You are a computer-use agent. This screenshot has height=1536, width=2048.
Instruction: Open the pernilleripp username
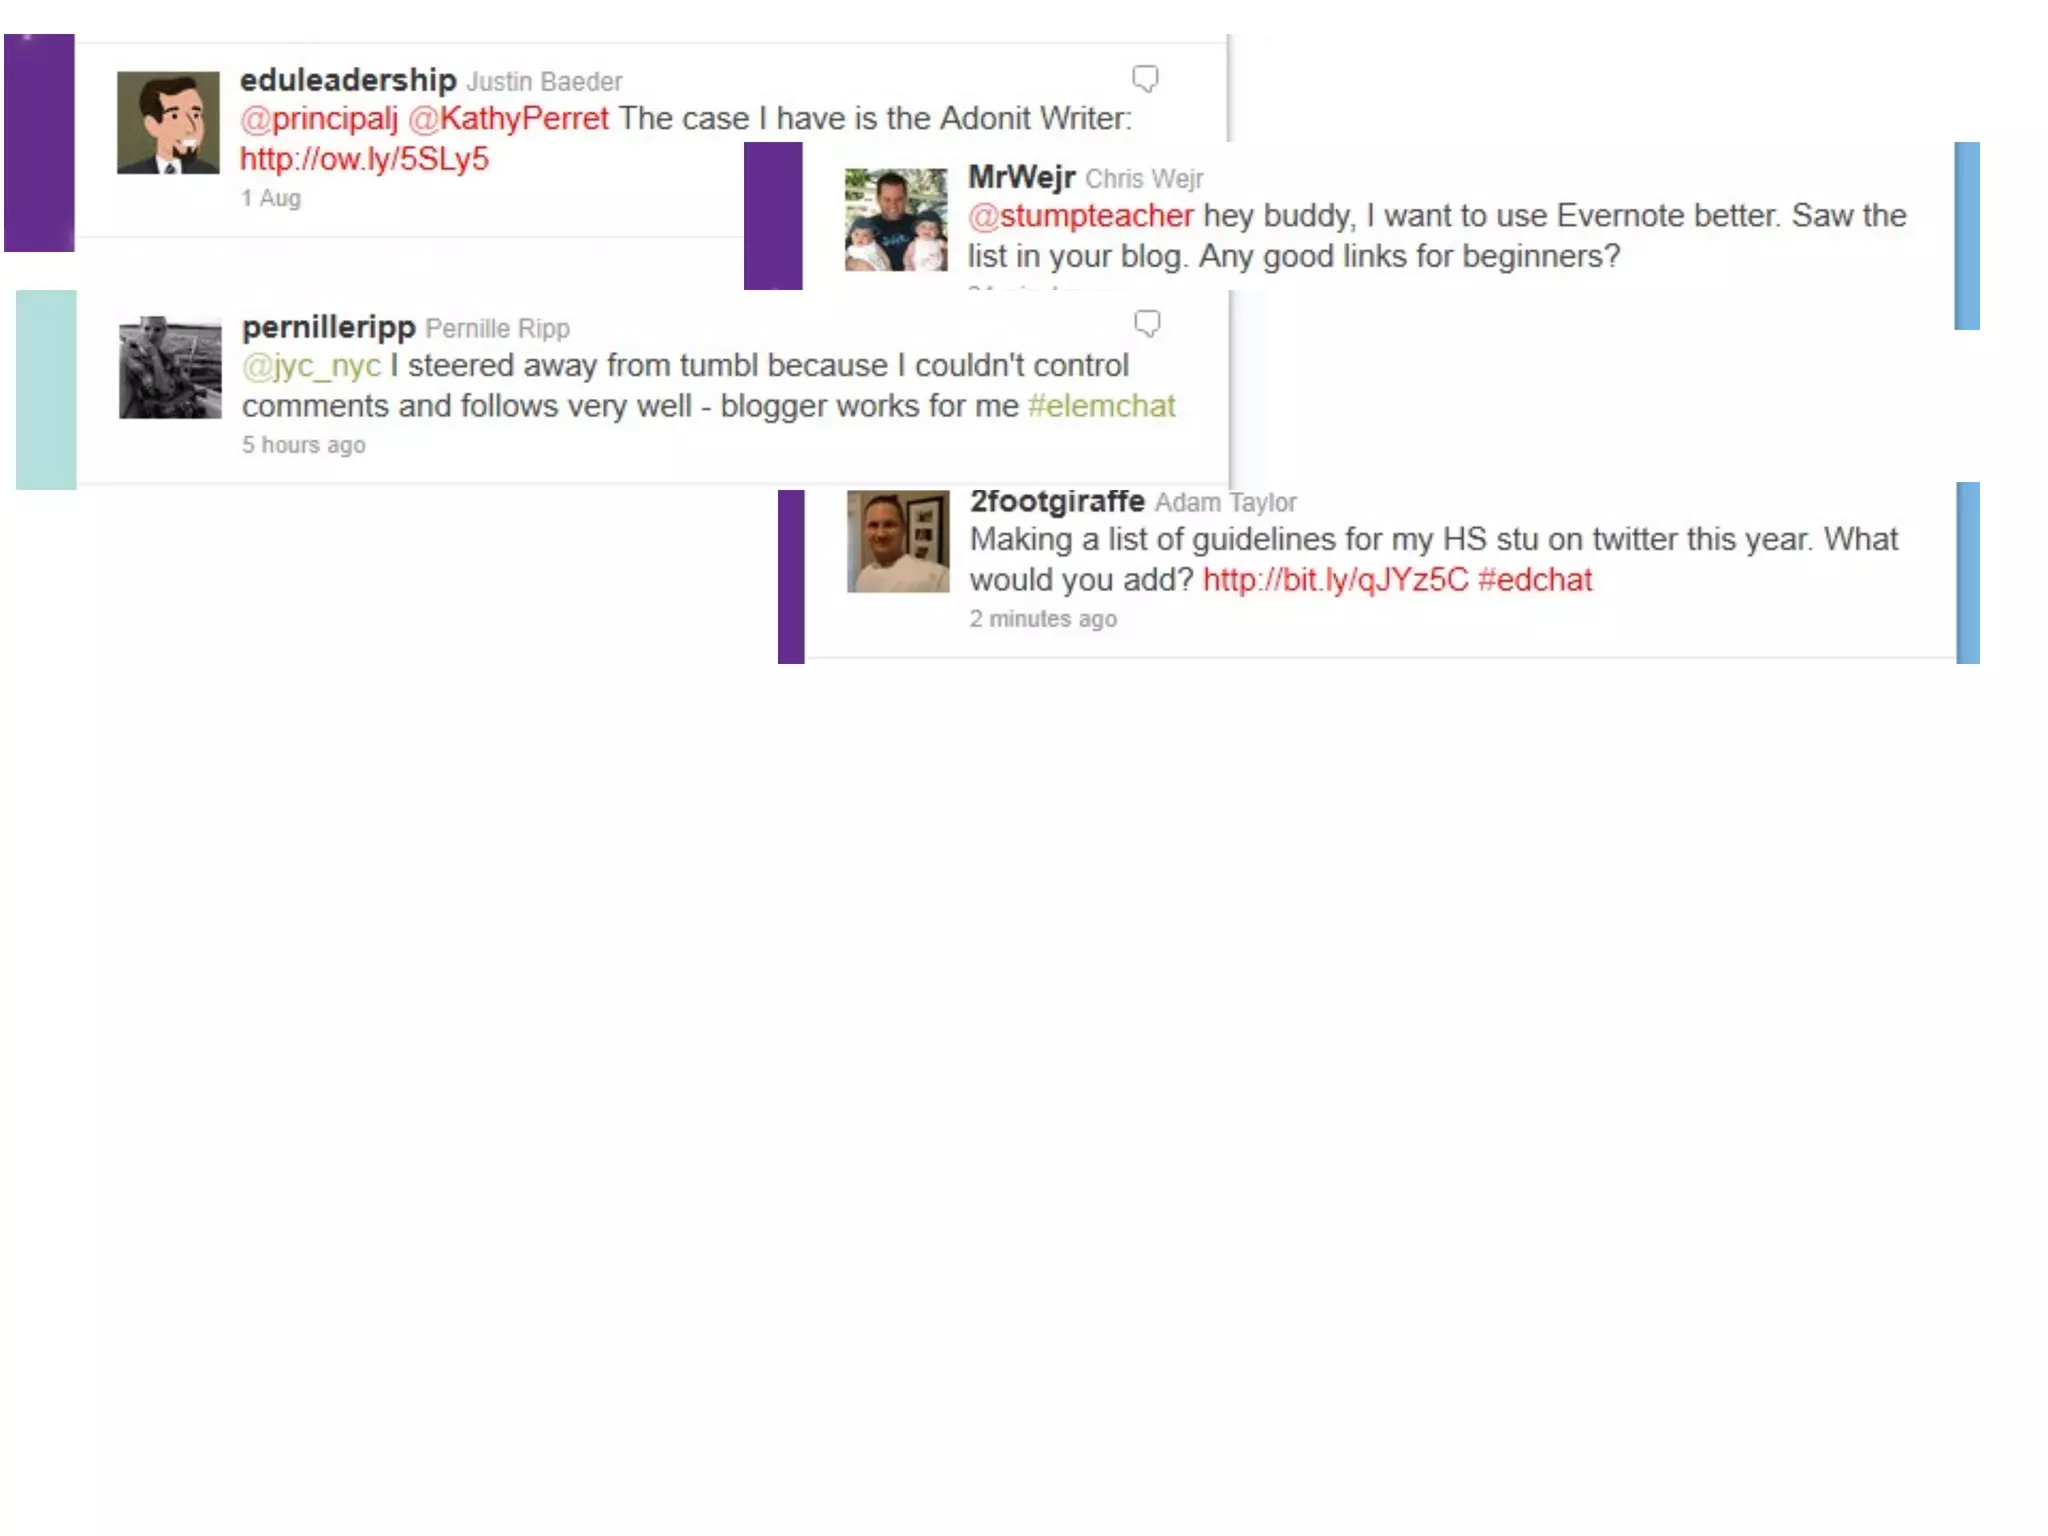click(328, 327)
